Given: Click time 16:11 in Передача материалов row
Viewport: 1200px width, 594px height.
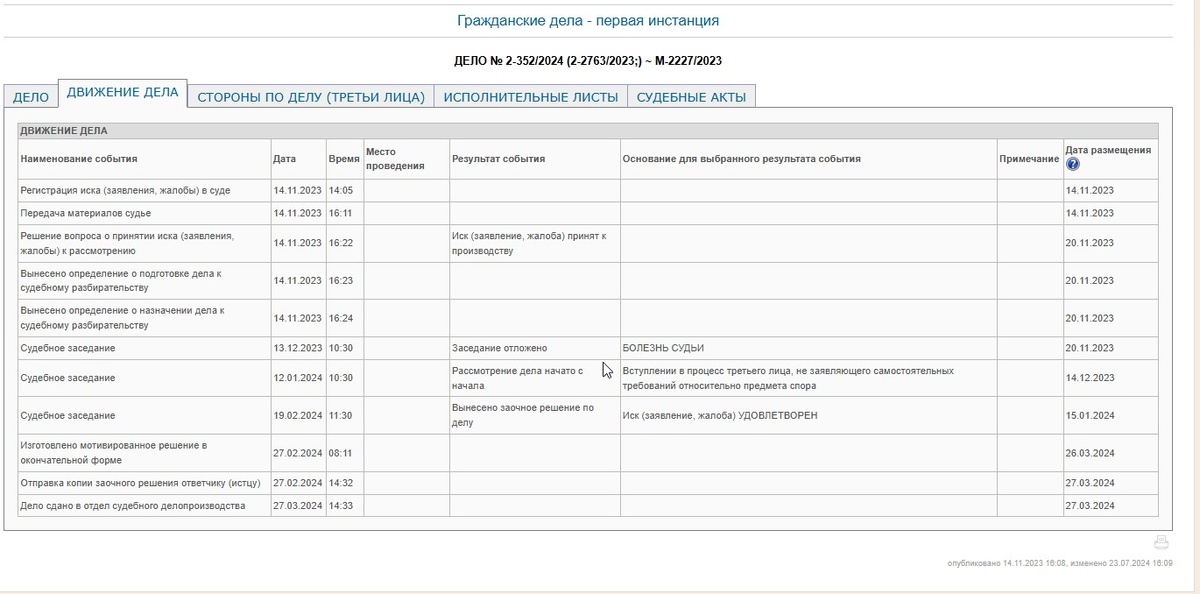Looking at the screenshot, I should (x=340, y=213).
